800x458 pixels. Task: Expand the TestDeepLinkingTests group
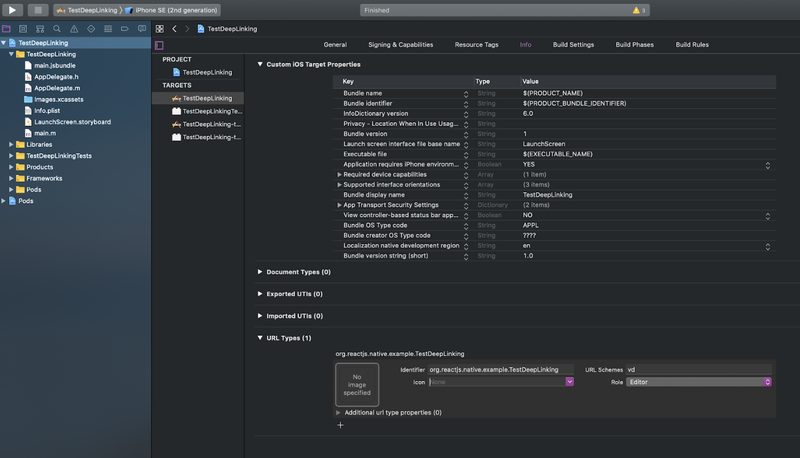pos(11,156)
